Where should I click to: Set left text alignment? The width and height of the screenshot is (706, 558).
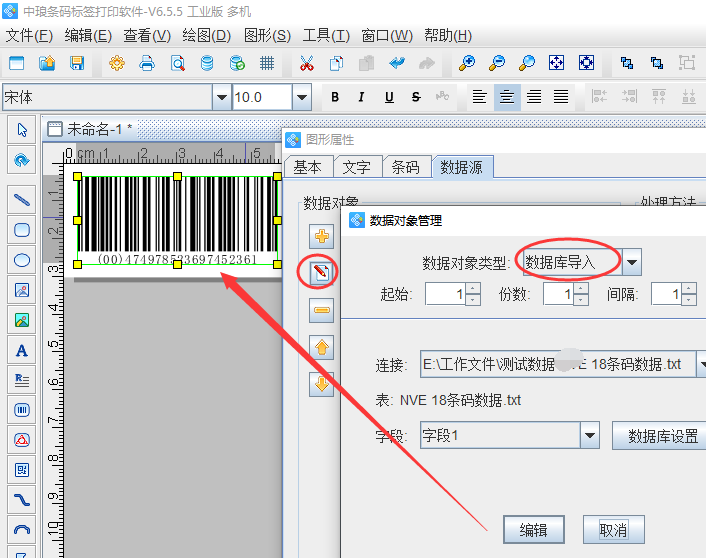[x=480, y=96]
